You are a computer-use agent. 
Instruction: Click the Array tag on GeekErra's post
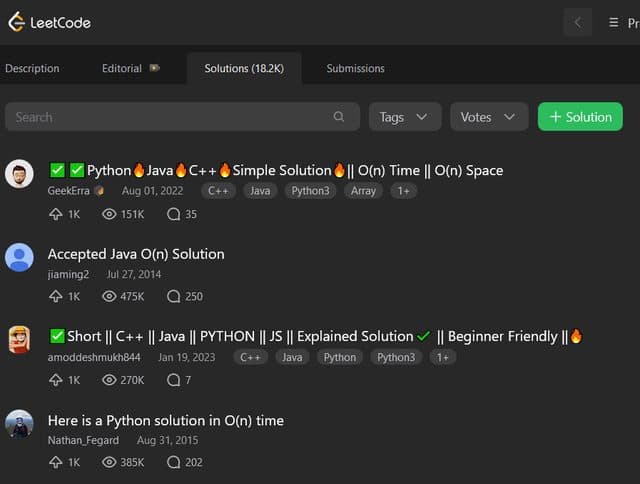tap(363, 191)
